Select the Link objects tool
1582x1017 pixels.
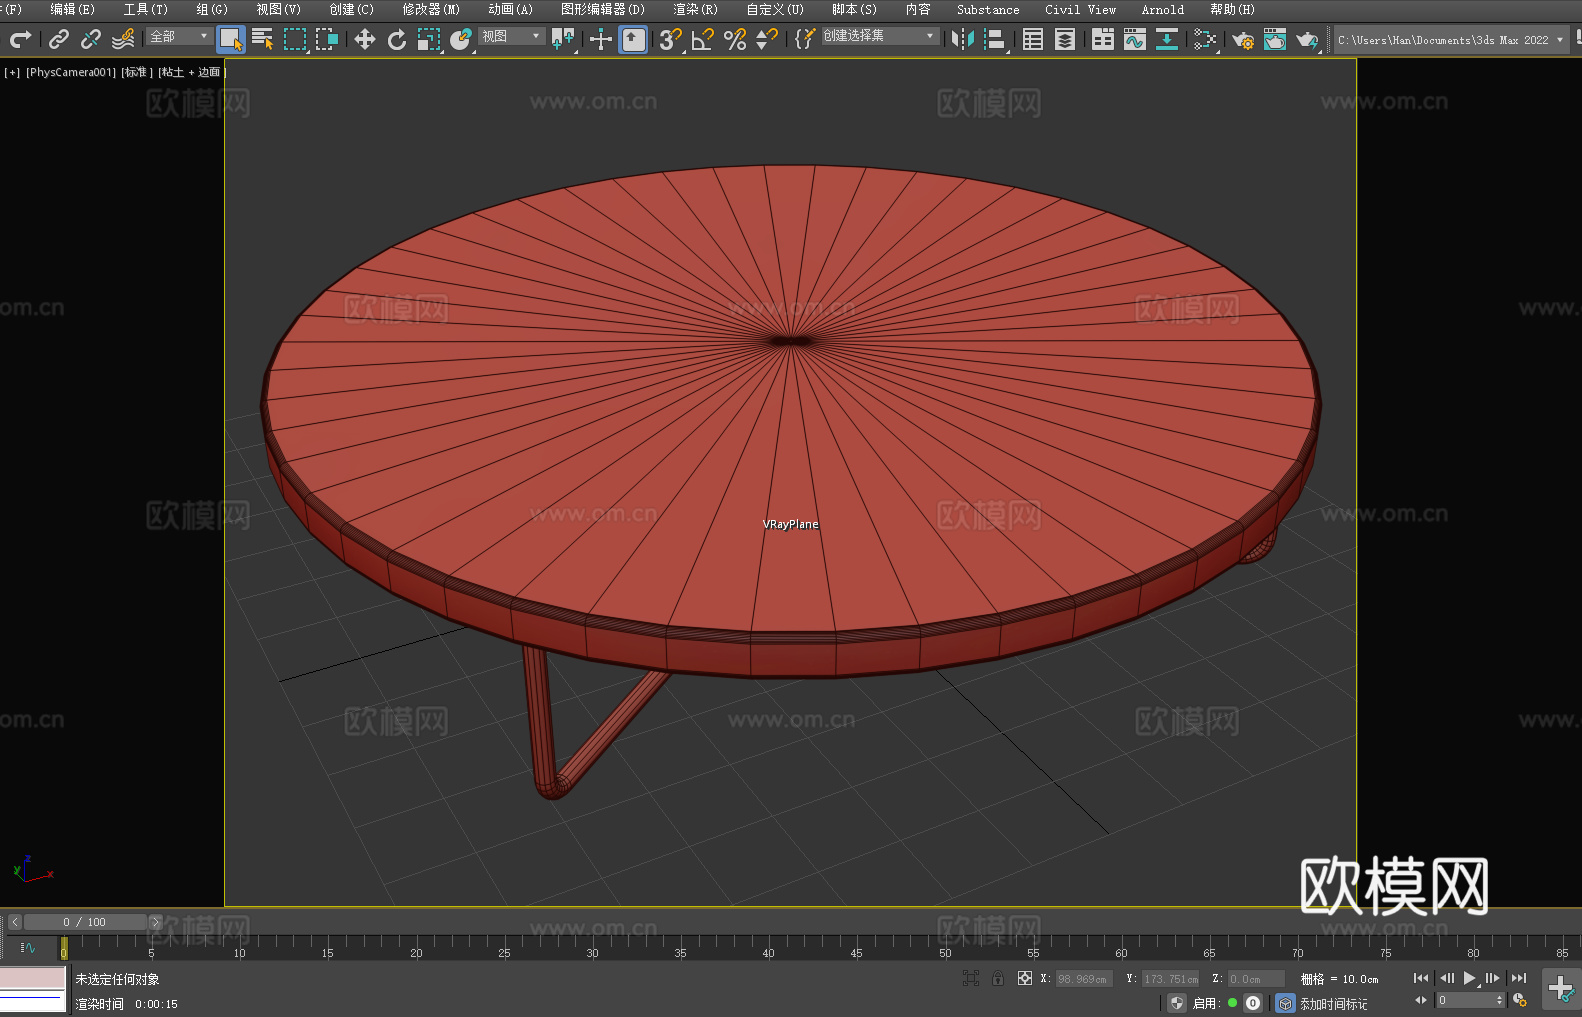tap(59, 39)
